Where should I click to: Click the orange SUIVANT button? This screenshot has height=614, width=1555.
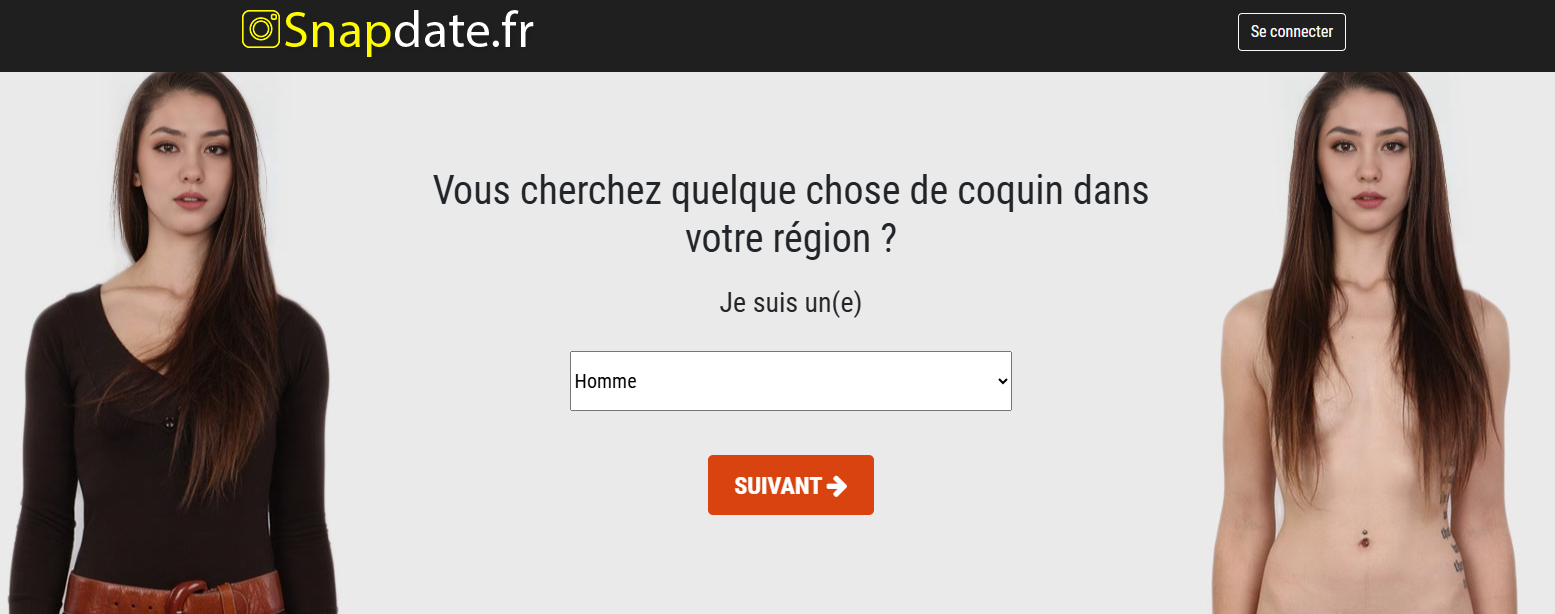pyautogui.click(x=790, y=485)
